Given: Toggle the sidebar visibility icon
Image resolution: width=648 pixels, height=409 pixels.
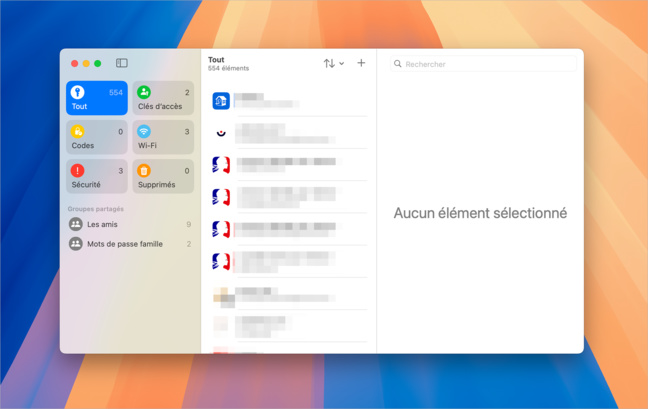Looking at the screenshot, I should (122, 63).
